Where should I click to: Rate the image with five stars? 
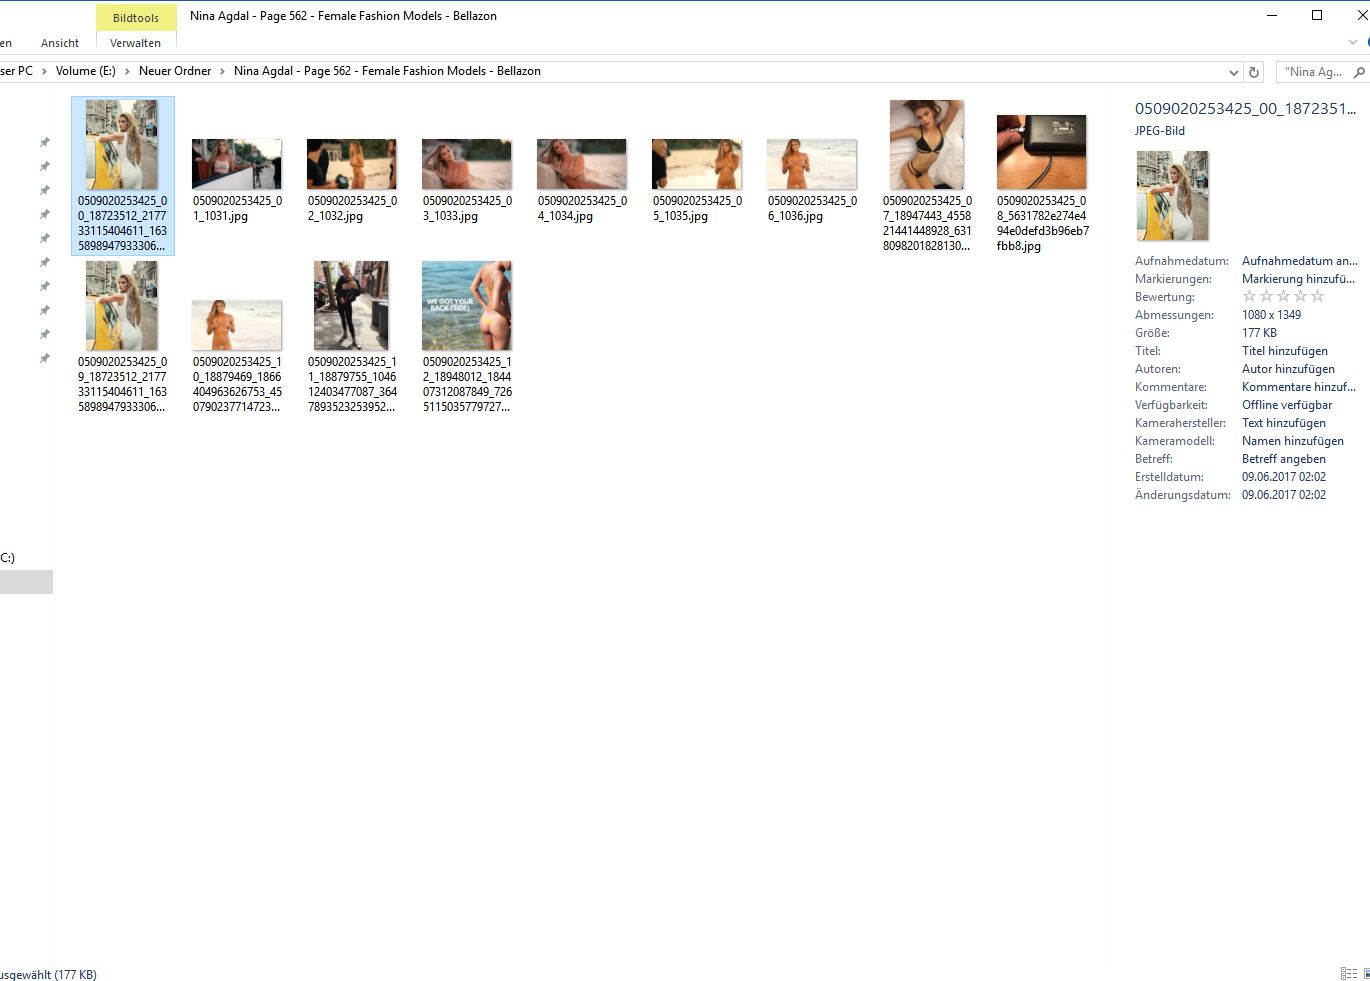click(1317, 297)
